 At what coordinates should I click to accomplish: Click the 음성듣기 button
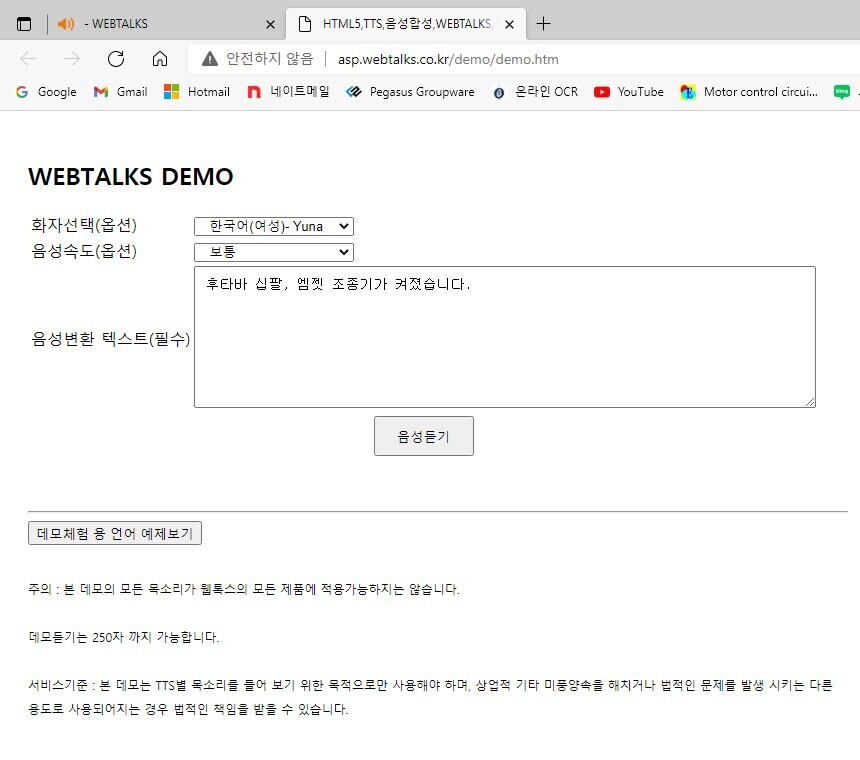(x=423, y=436)
